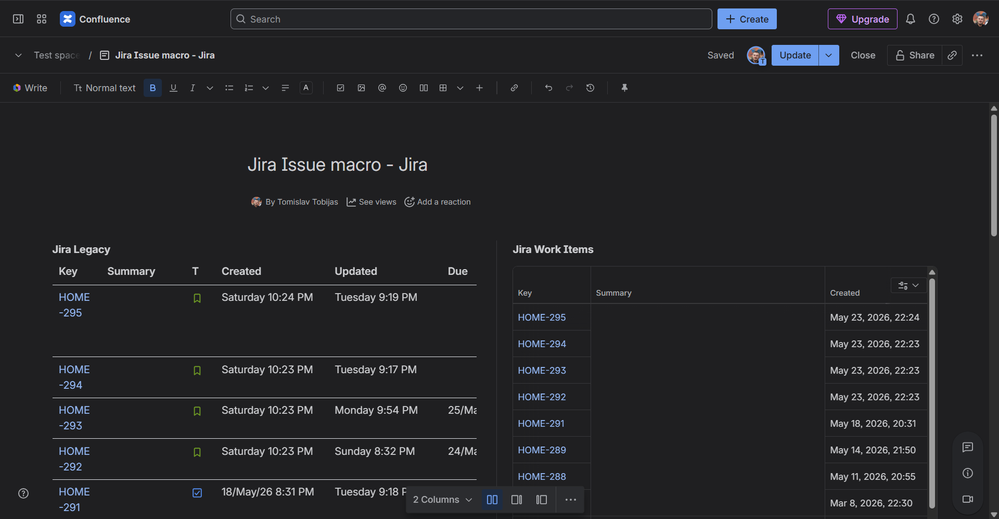This screenshot has height=519, width=999.
Task: Insert an @ mention
Action: tap(382, 88)
